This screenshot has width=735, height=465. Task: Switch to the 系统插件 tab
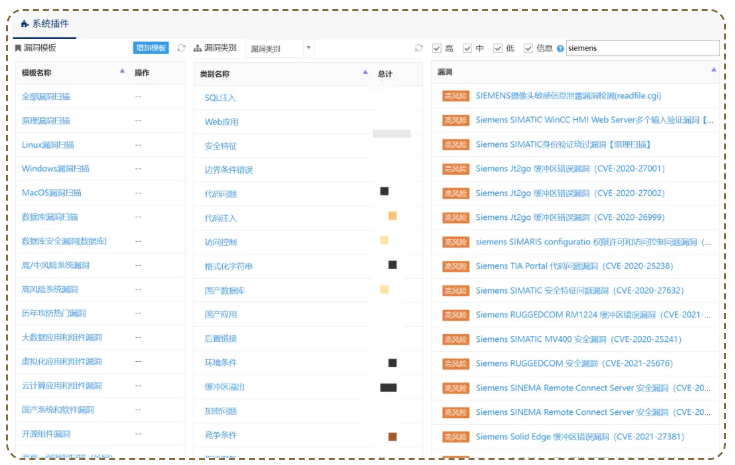click(x=50, y=22)
